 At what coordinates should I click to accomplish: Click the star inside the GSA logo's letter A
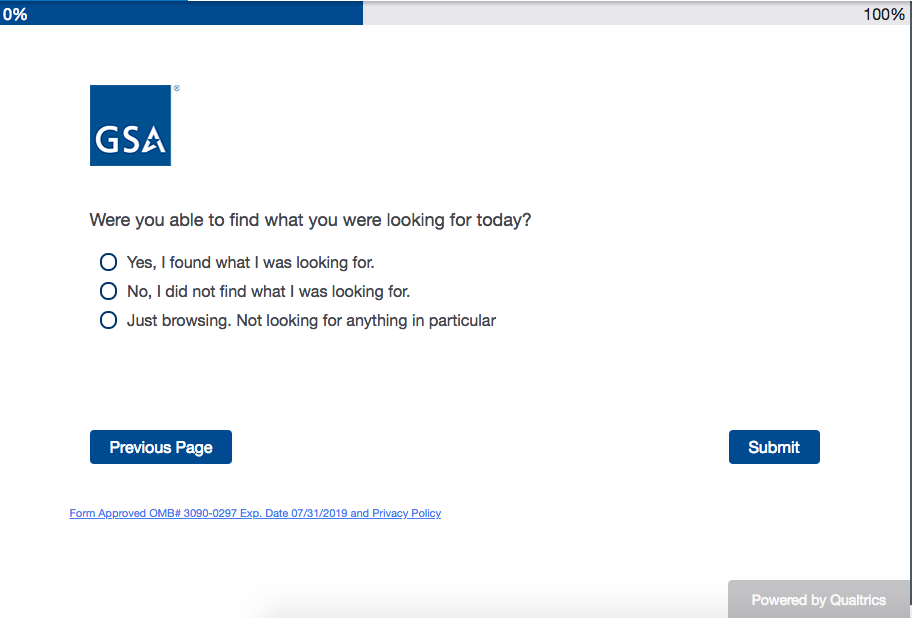click(x=154, y=143)
